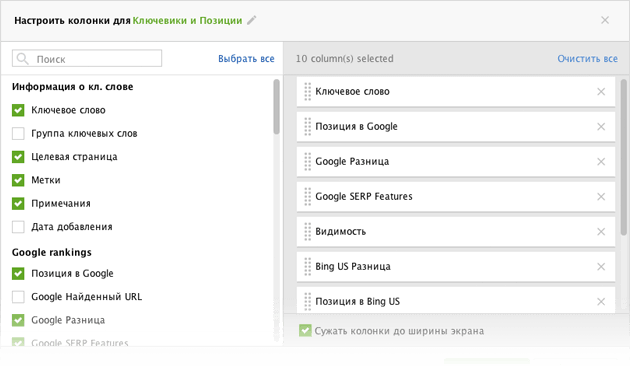630x366 pixels.
Task: Click the Поиск search field
Action: point(87,59)
